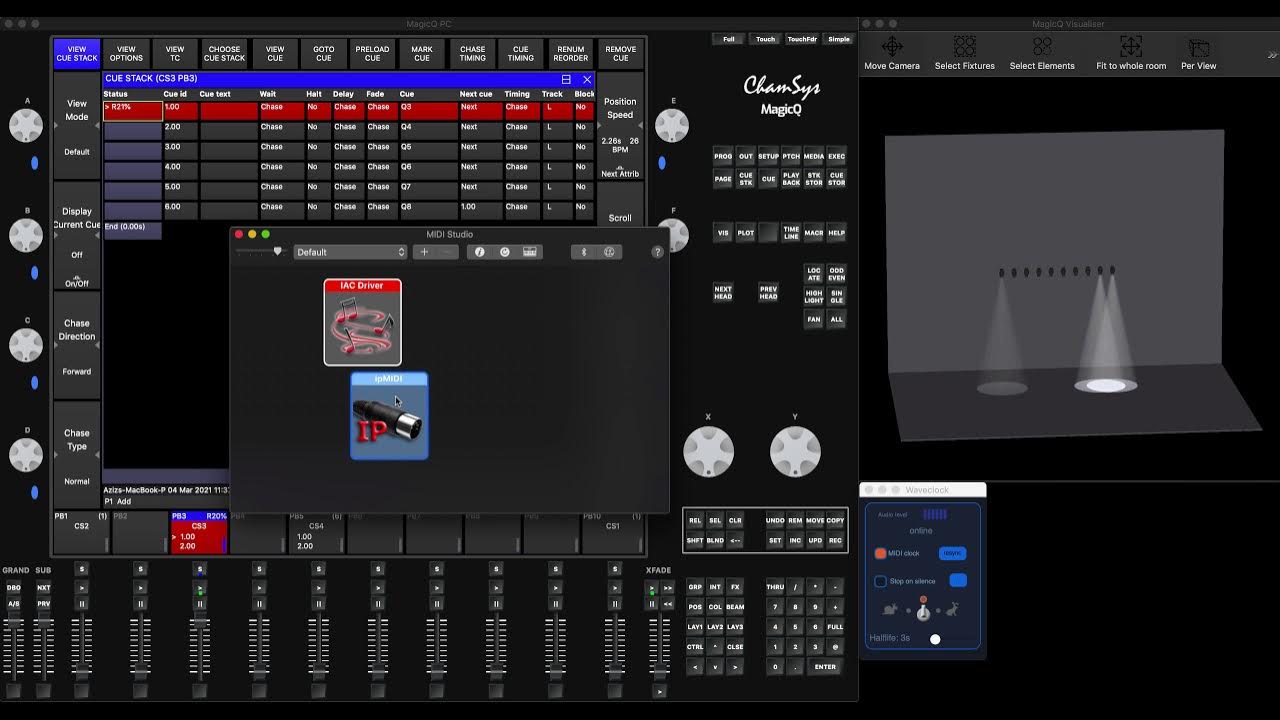Click CHOOSE CUE STACK soft button
Screen dimensions: 1280x720
pyautogui.click(x=224, y=53)
